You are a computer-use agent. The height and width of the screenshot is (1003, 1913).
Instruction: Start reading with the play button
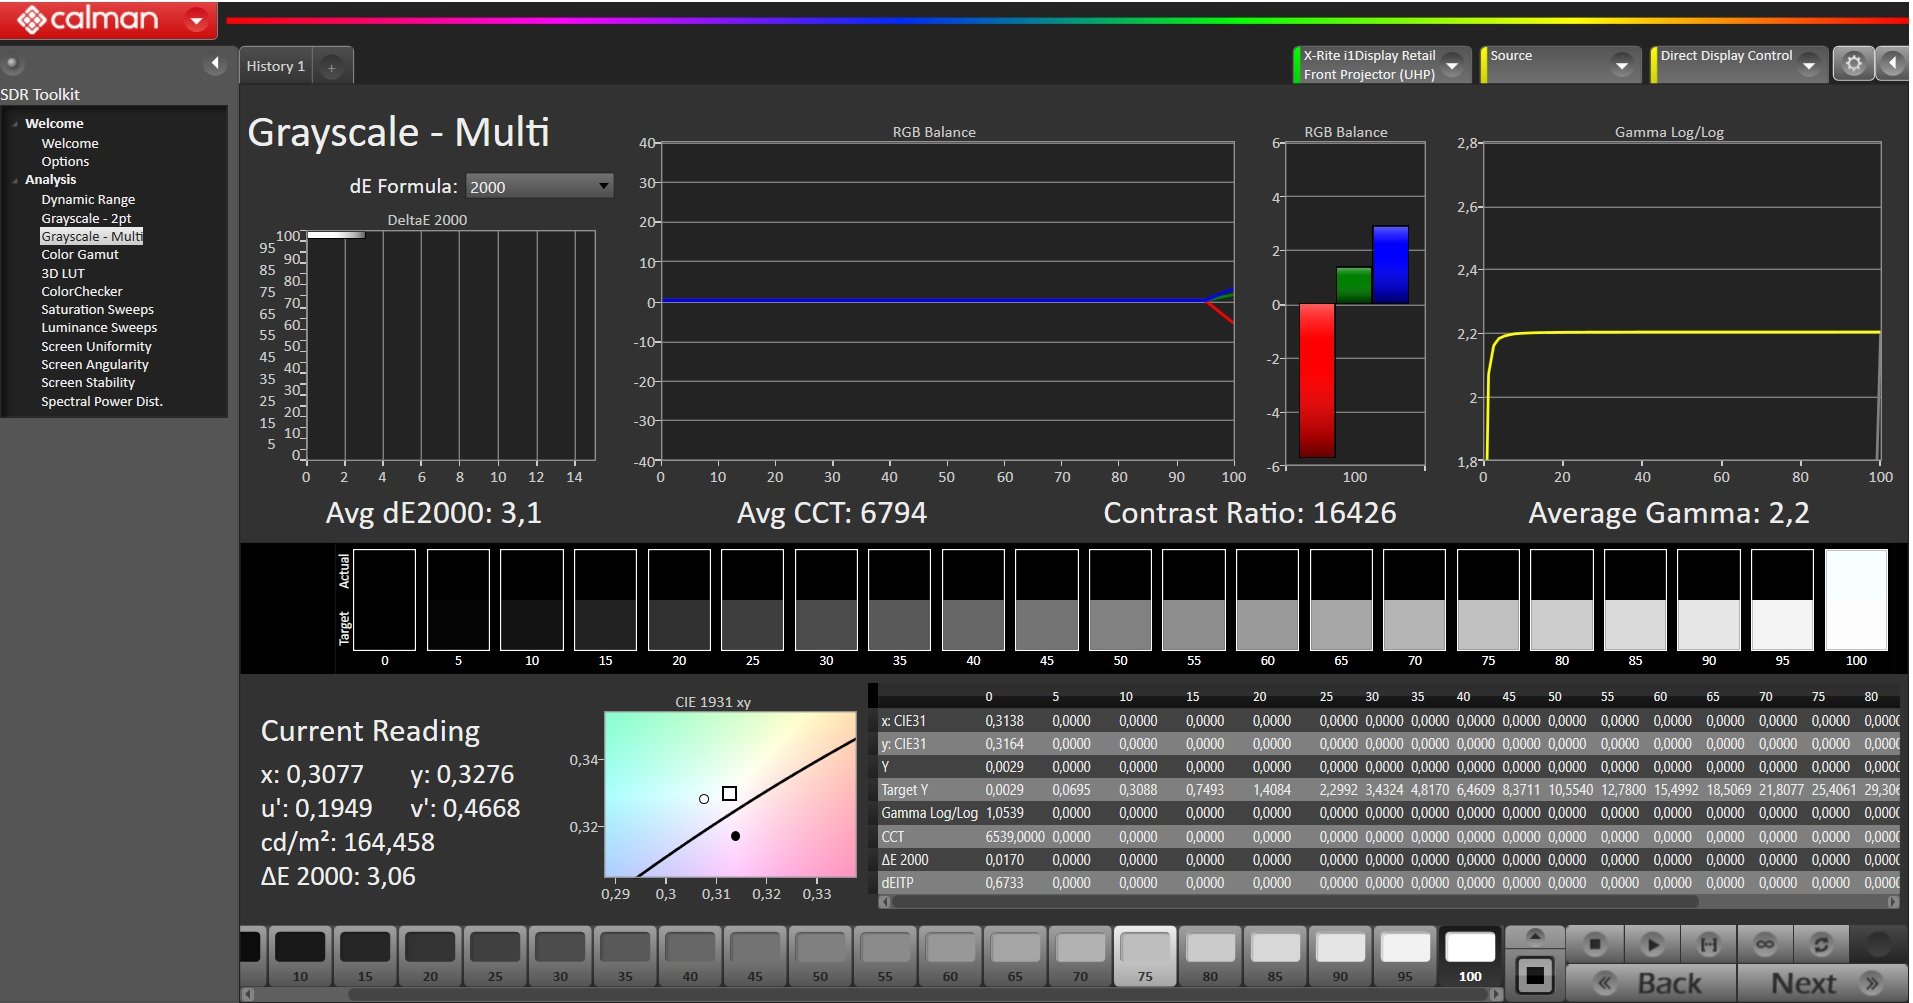[1652, 943]
